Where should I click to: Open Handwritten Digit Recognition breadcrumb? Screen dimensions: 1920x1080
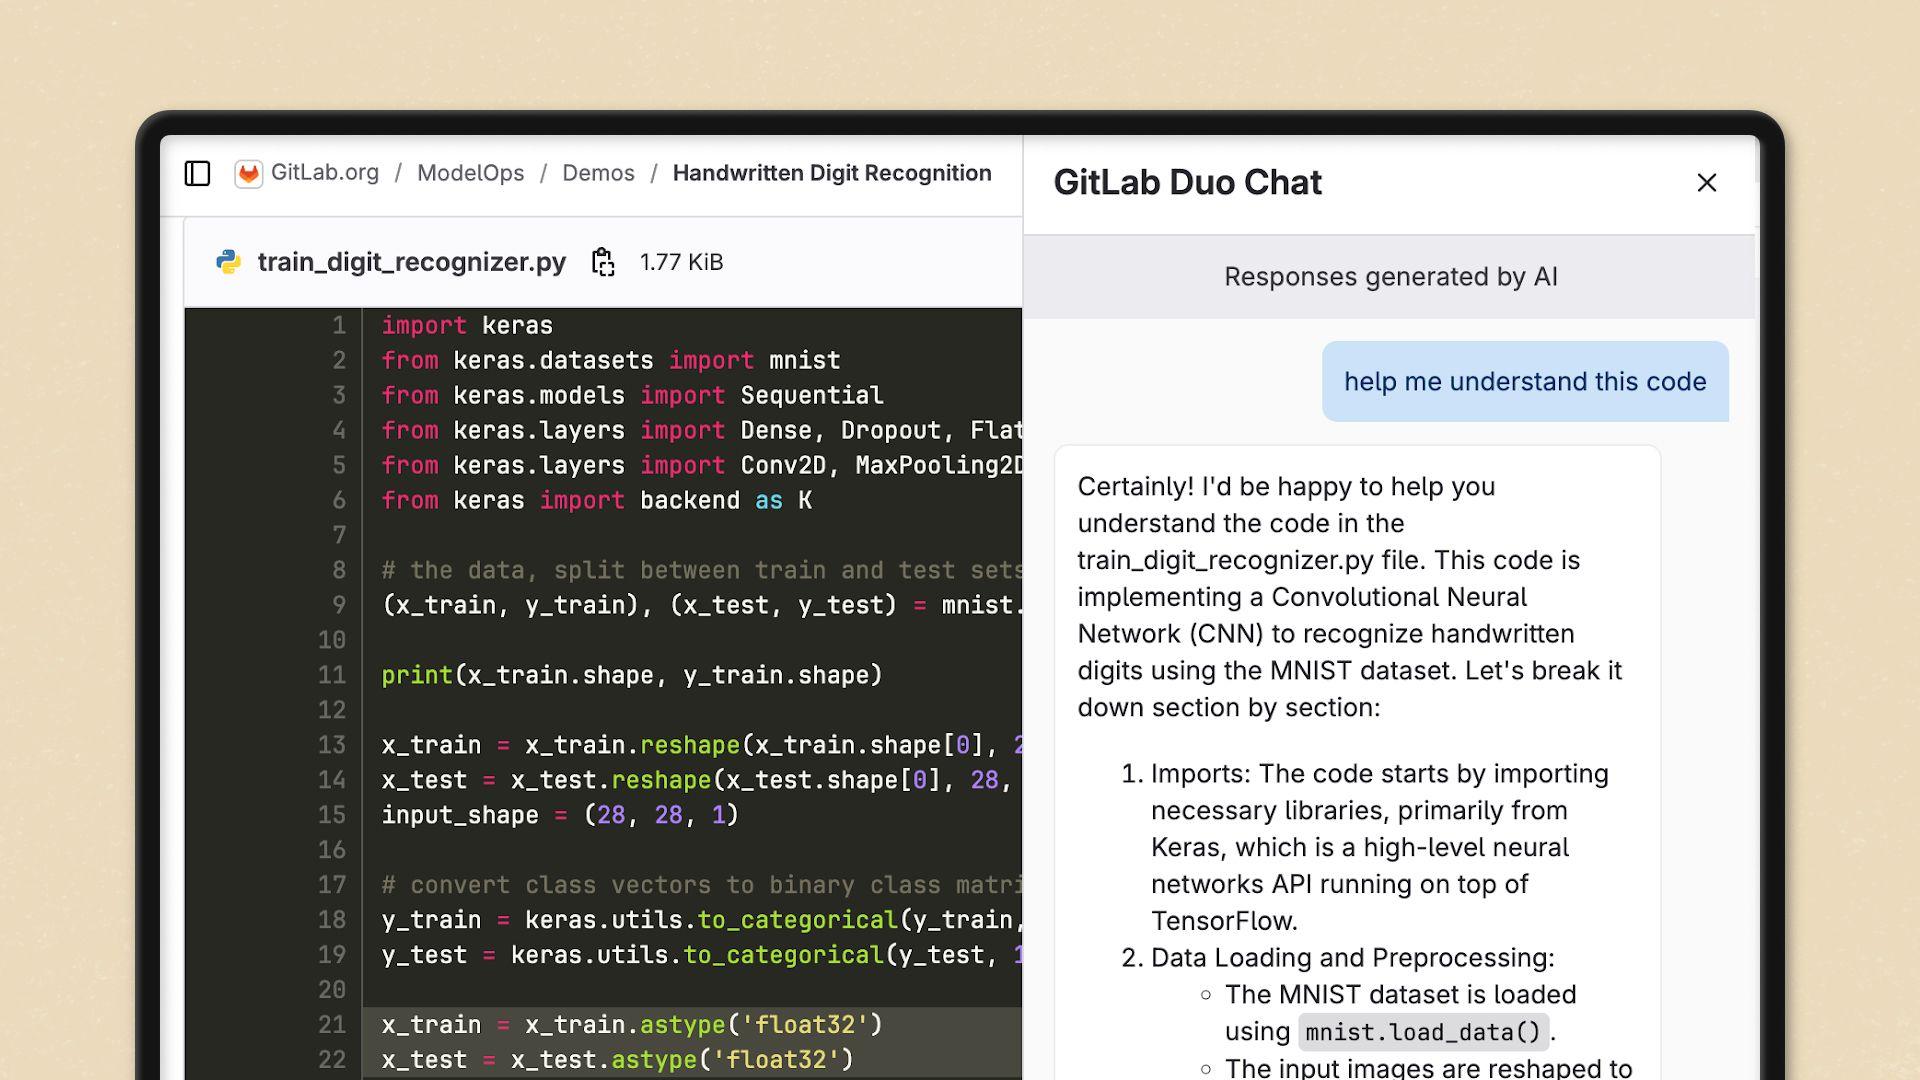click(x=832, y=173)
